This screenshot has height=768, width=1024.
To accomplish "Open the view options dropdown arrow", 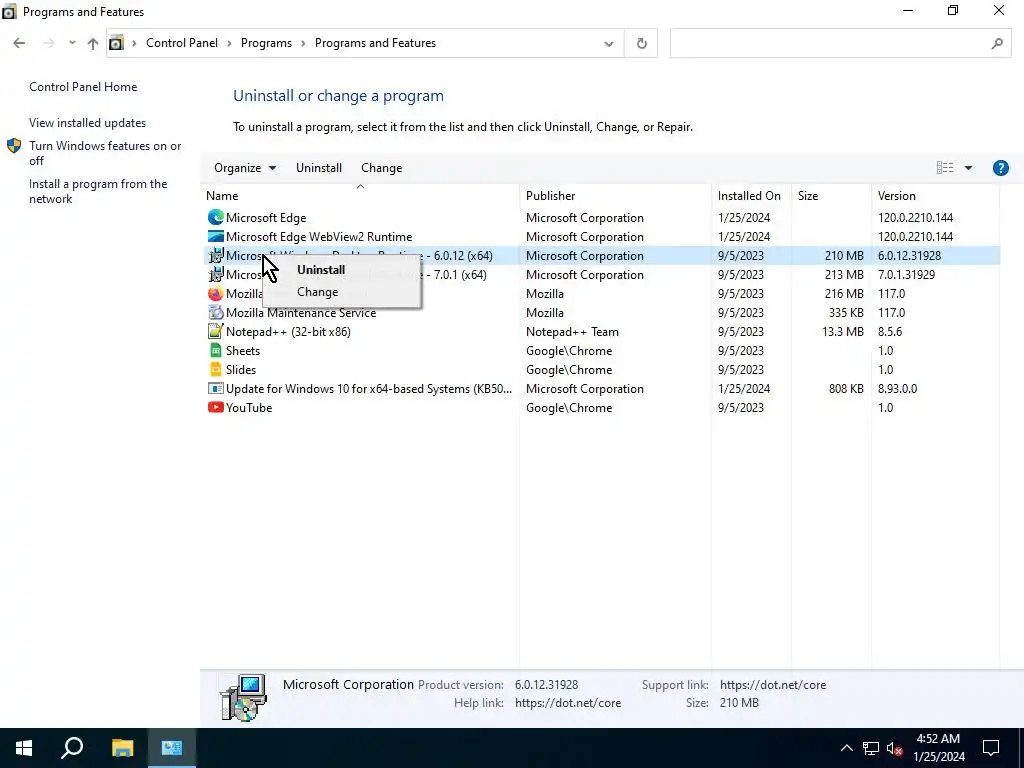I will 968,168.
